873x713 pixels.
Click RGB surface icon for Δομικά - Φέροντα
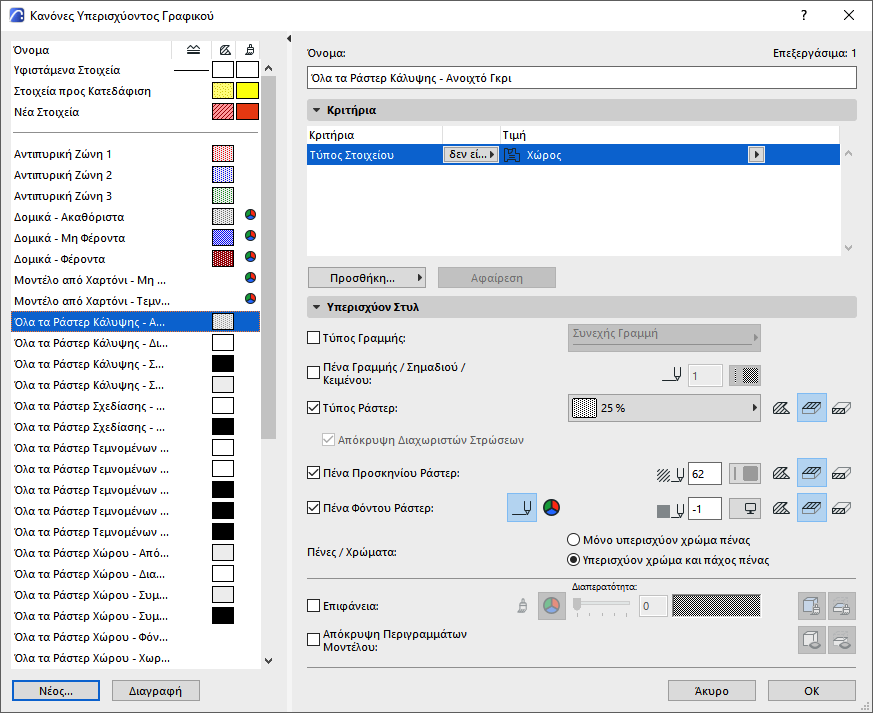[251, 257]
